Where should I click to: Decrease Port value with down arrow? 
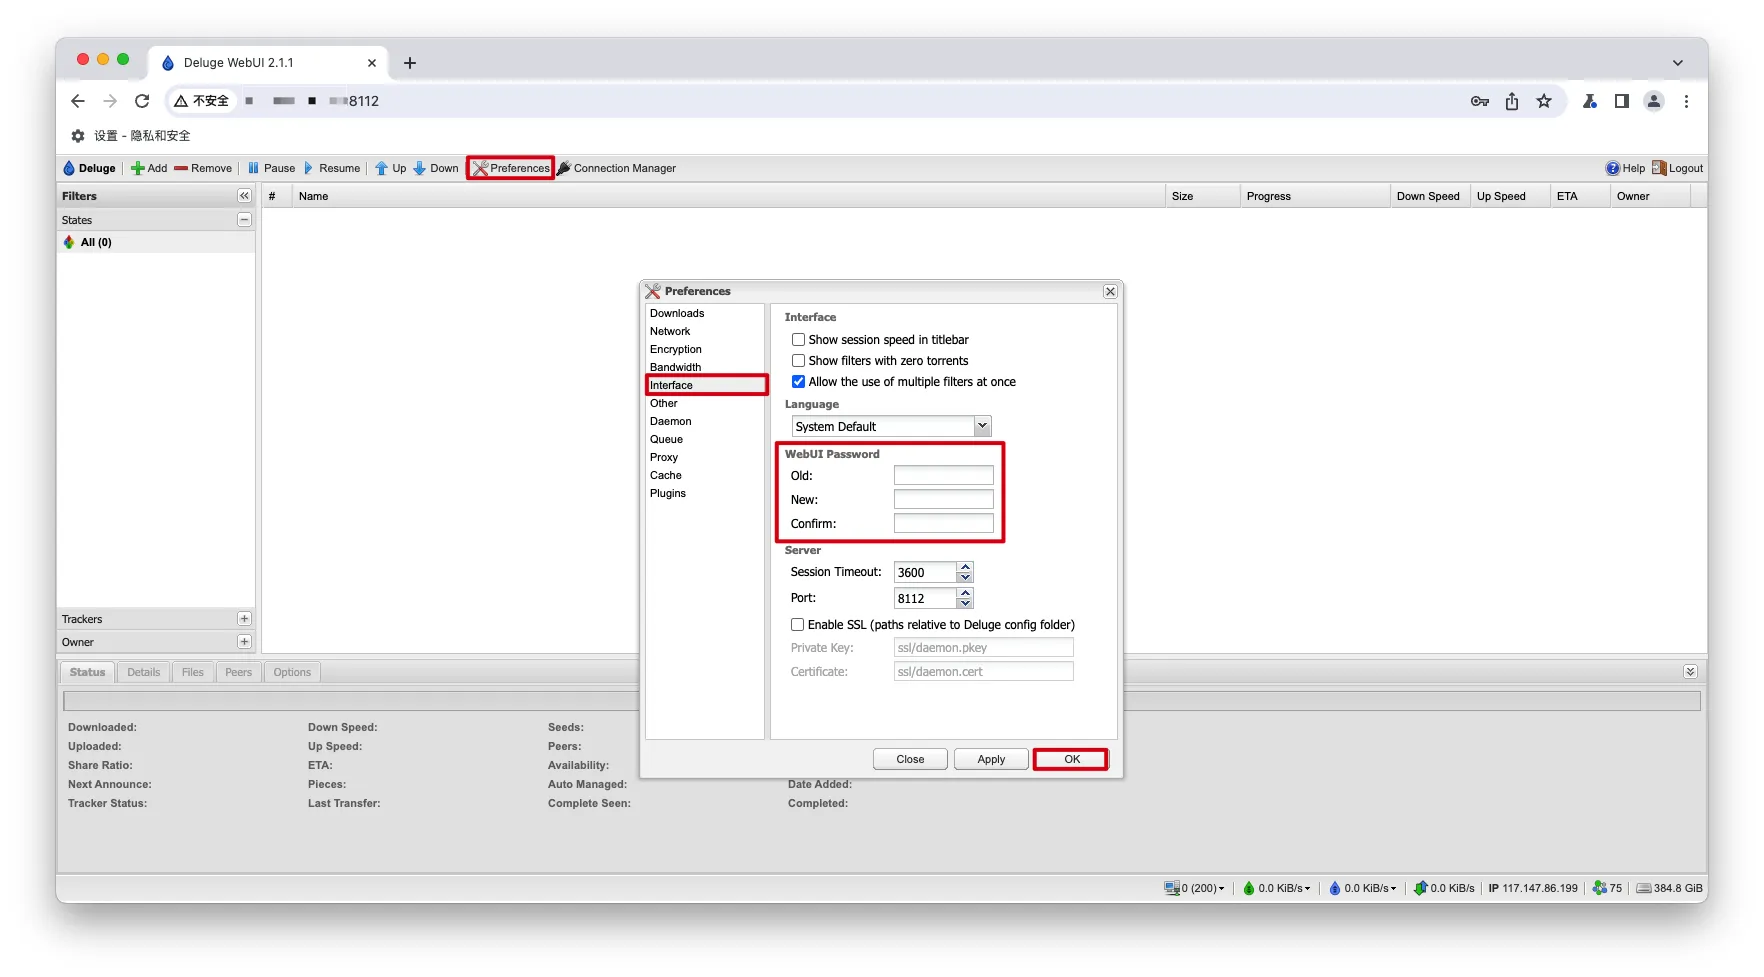tap(965, 603)
